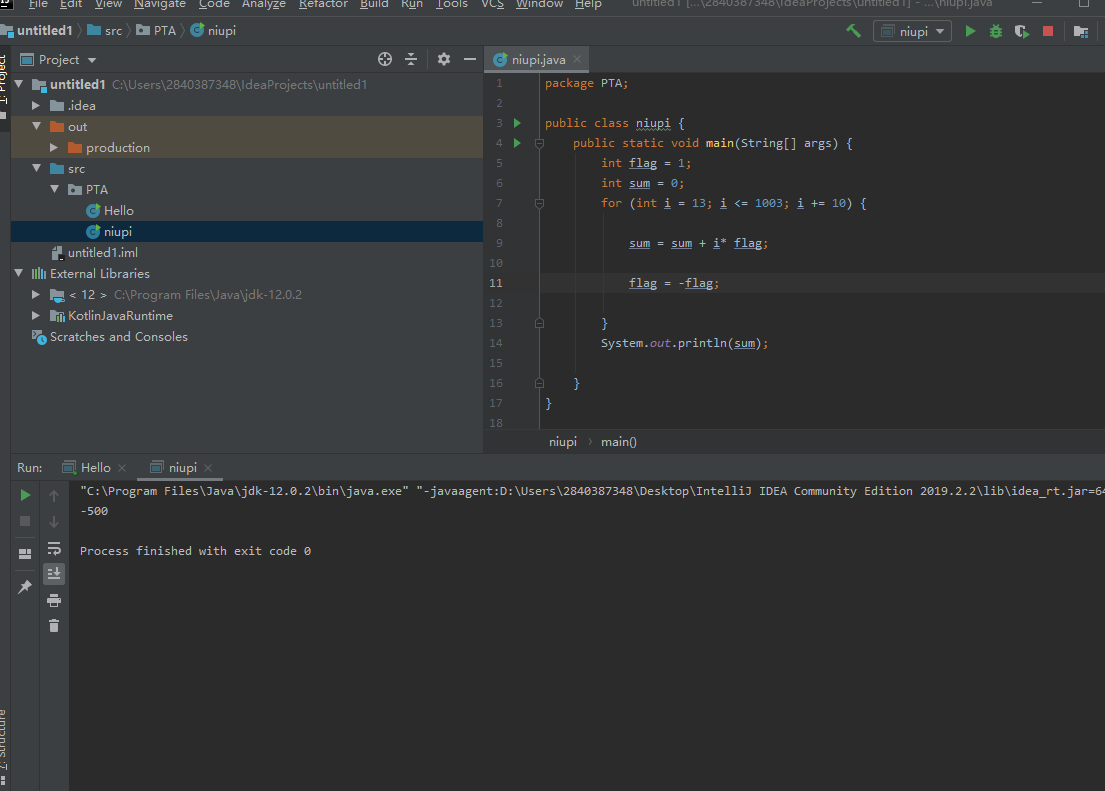Toggle scroll to end in the Run console

[54, 574]
